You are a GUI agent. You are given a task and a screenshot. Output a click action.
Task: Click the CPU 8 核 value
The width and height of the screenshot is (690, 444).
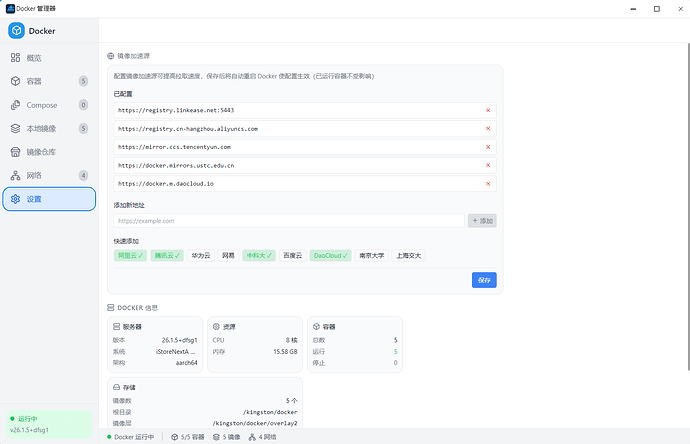(292, 340)
